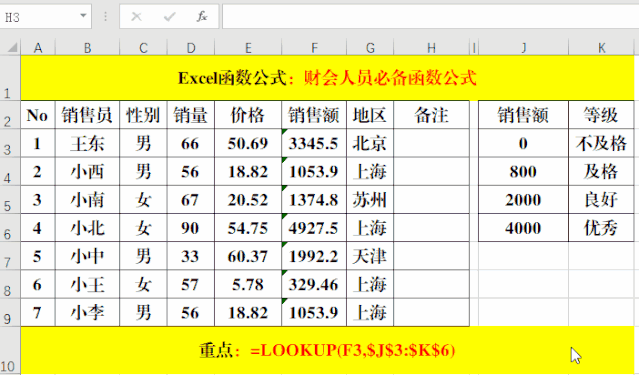
Task: Select row 6 header
Action: pyautogui.click(x=10, y=228)
